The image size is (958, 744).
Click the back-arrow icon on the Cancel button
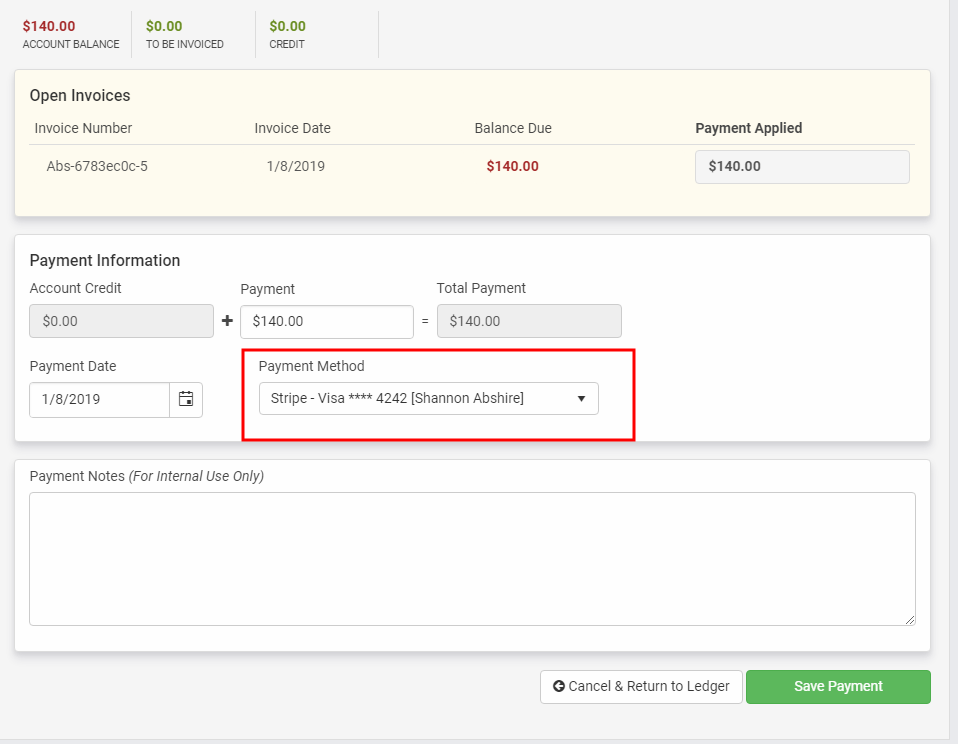point(559,686)
